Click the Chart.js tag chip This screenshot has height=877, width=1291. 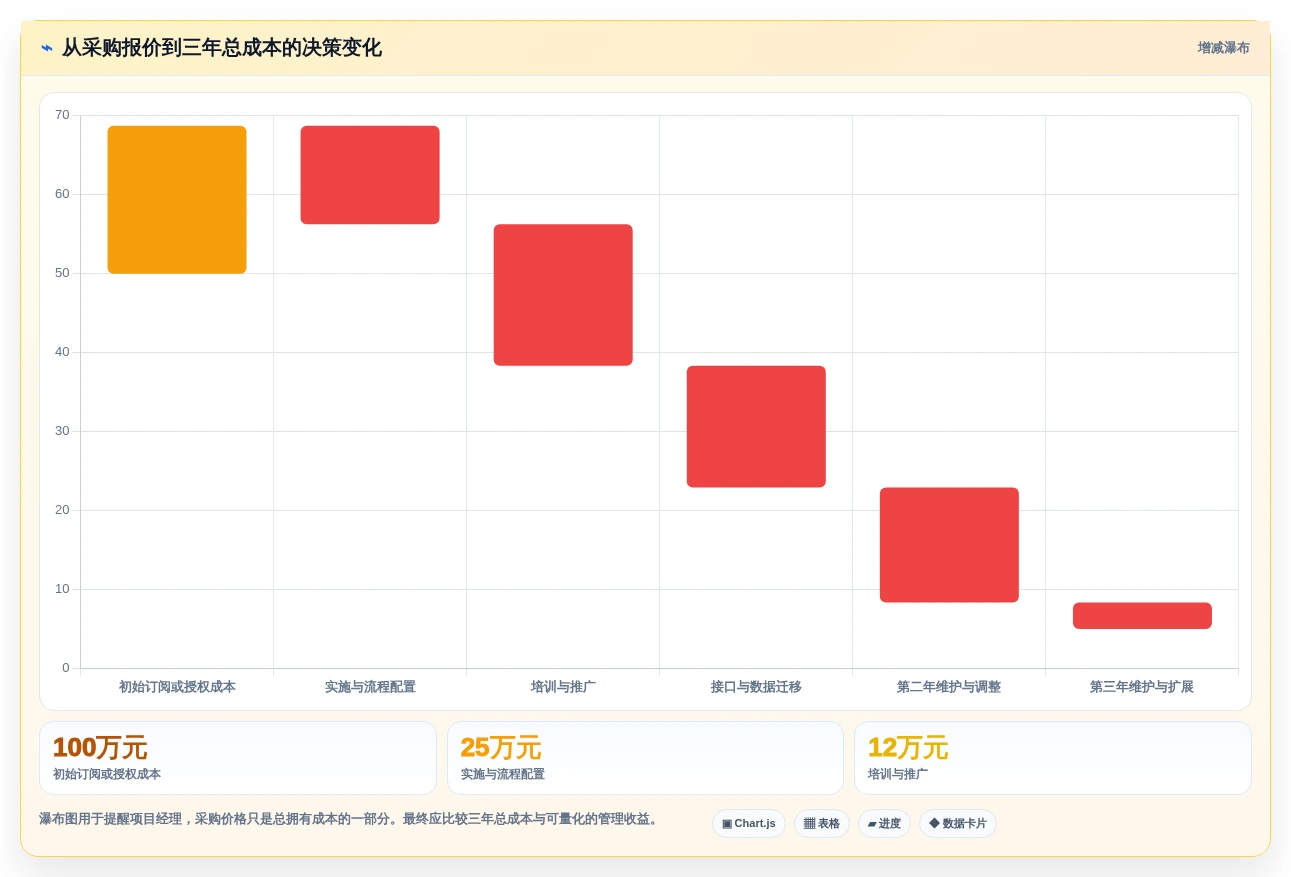(749, 824)
